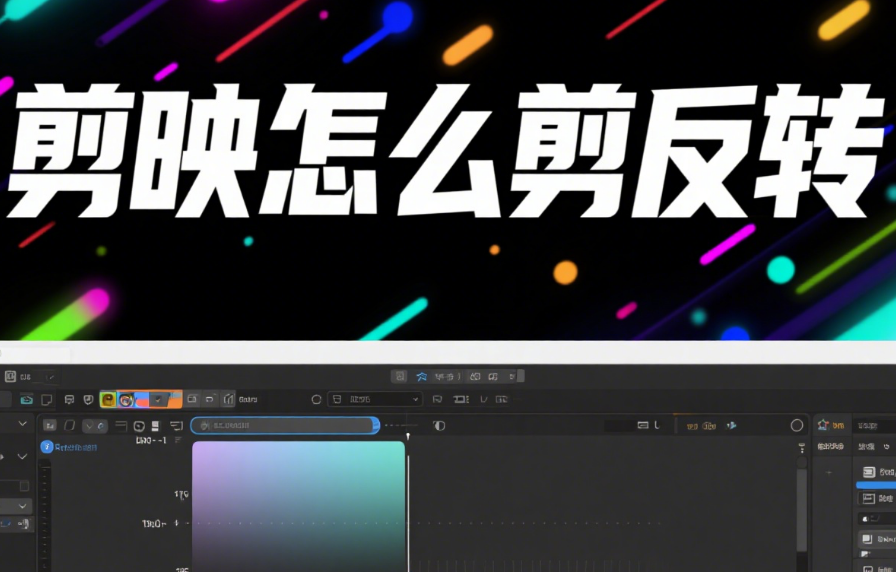Expand the chevron left of blue info icon

pos(22,457)
